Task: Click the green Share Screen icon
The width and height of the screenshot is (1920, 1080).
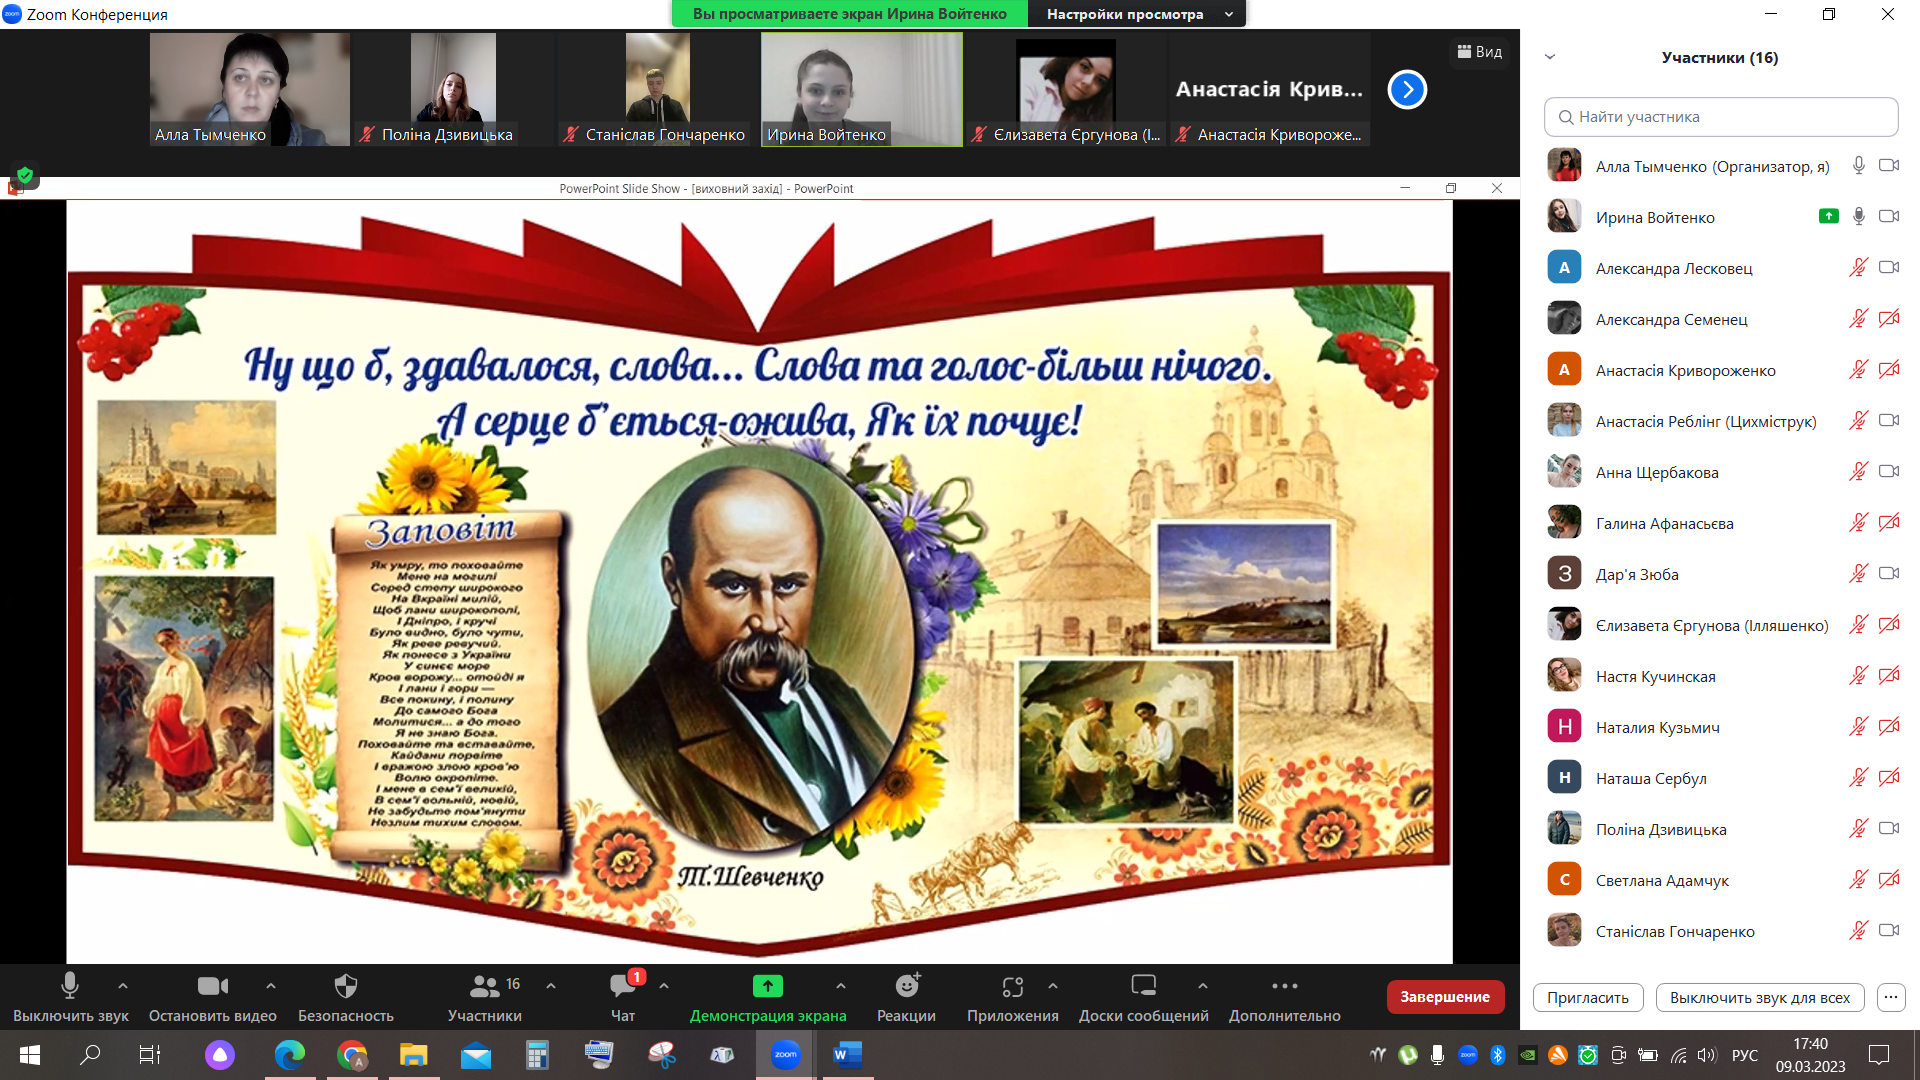Action: (767, 987)
